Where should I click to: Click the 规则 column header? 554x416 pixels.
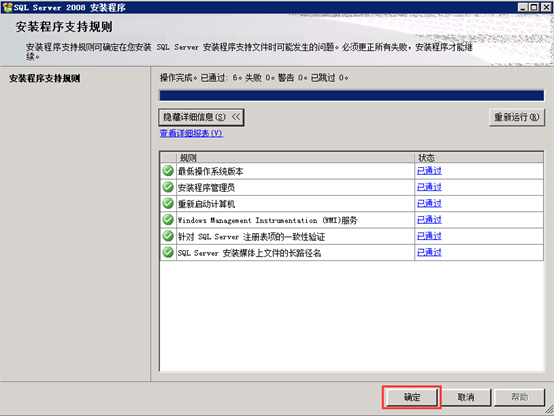point(295,157)
